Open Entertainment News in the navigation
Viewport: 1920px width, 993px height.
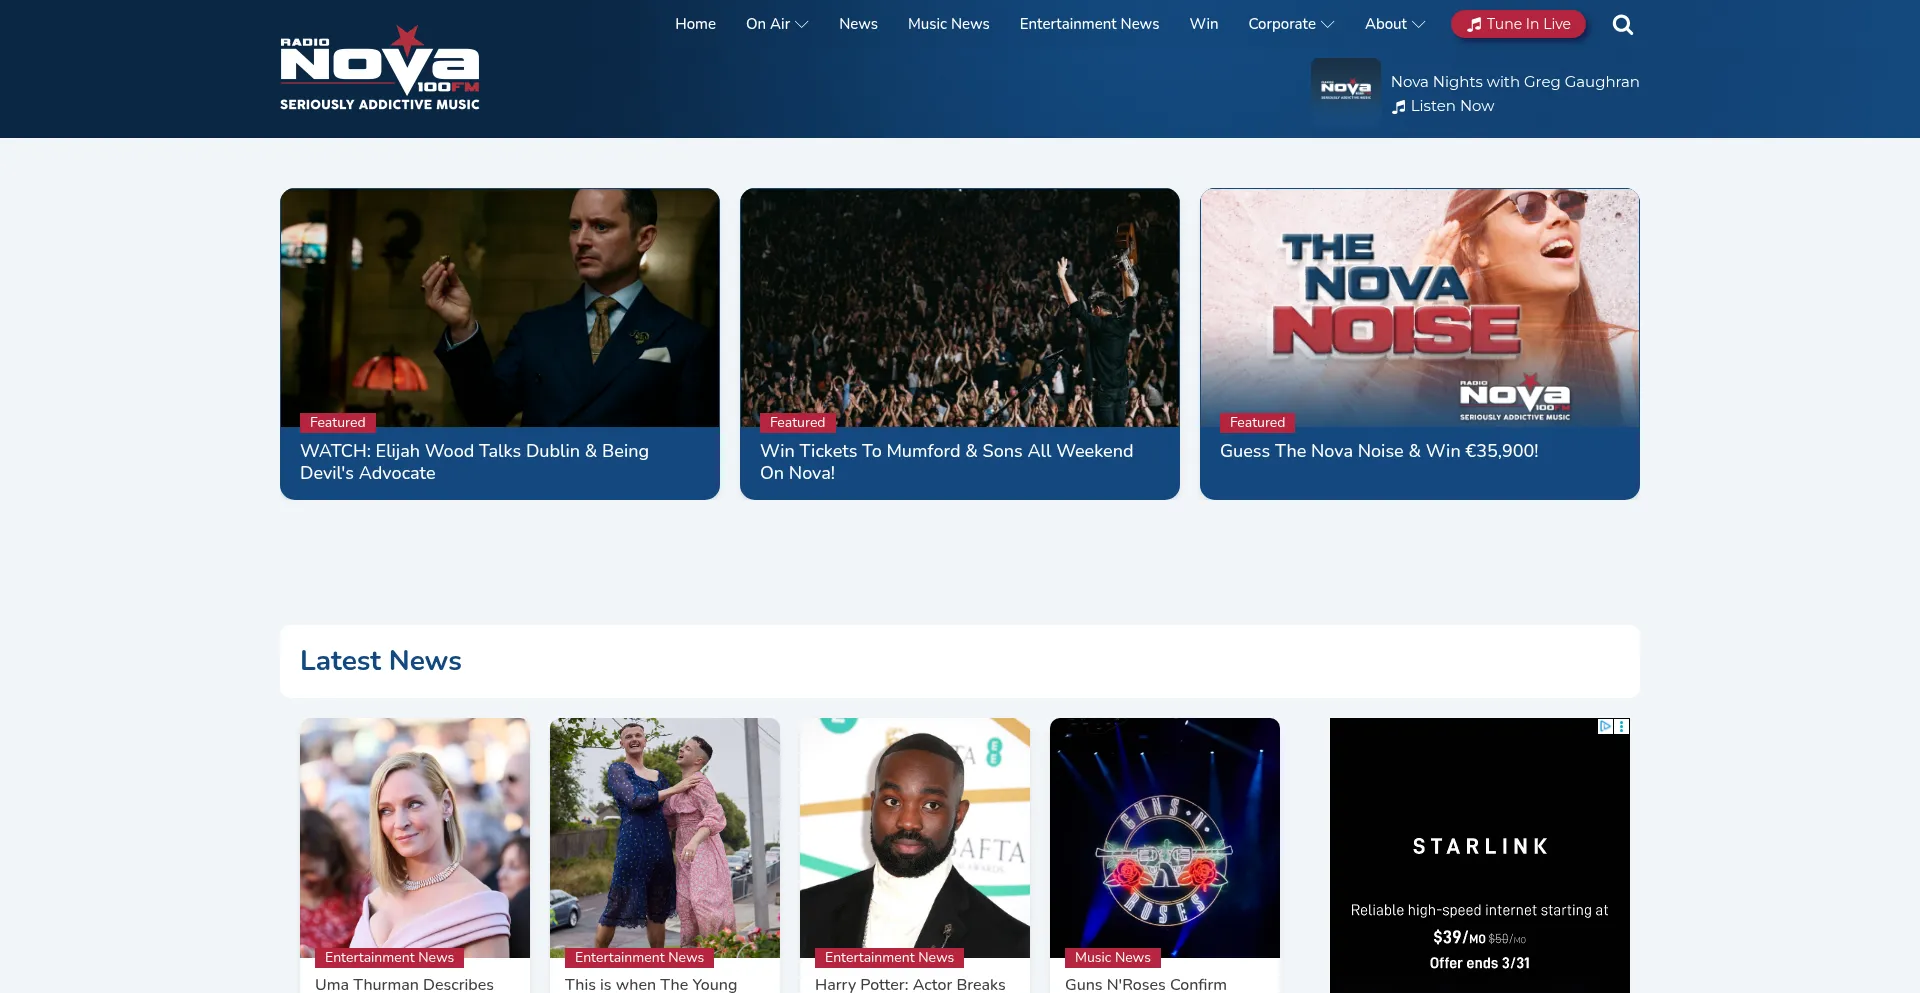pos(1089,24)
